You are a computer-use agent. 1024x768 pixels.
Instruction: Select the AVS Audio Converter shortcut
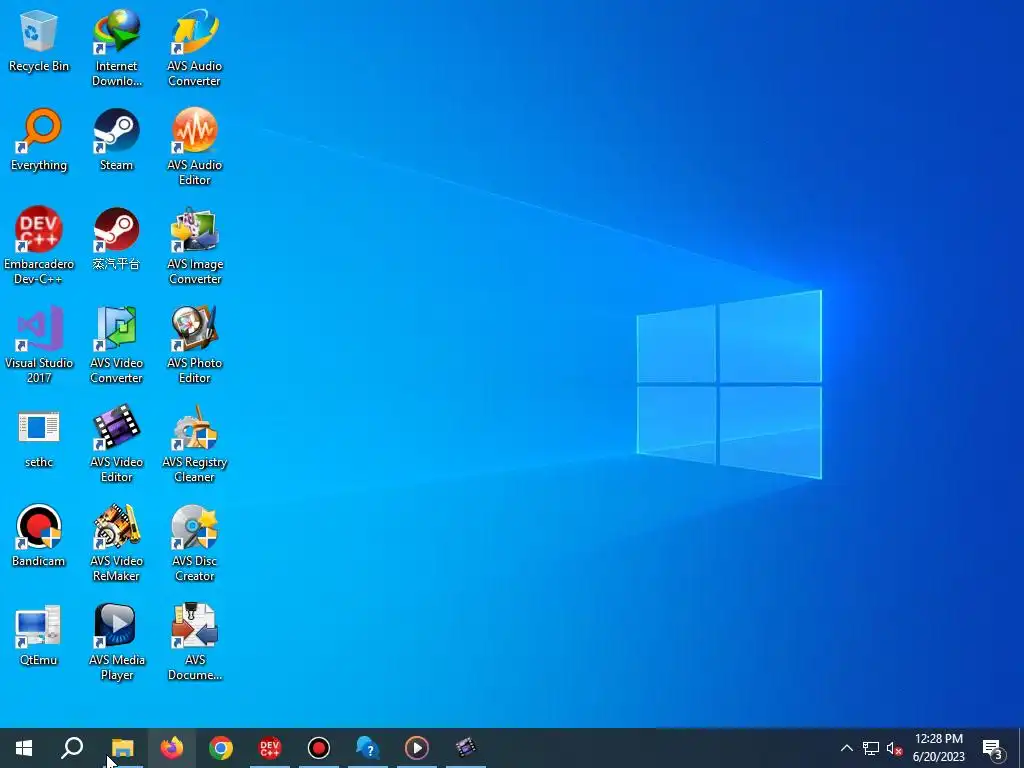pyautogui.click(x=195, y=48)
